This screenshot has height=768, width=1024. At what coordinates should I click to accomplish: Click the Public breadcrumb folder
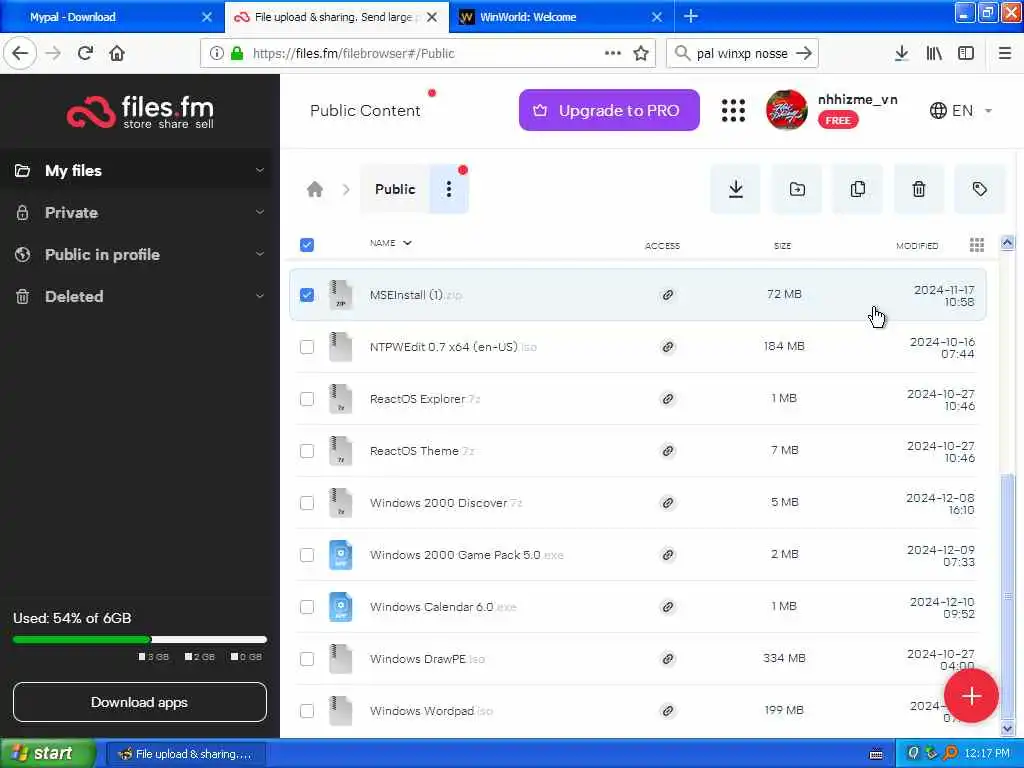pyautogui.click(x=394, y=189)
